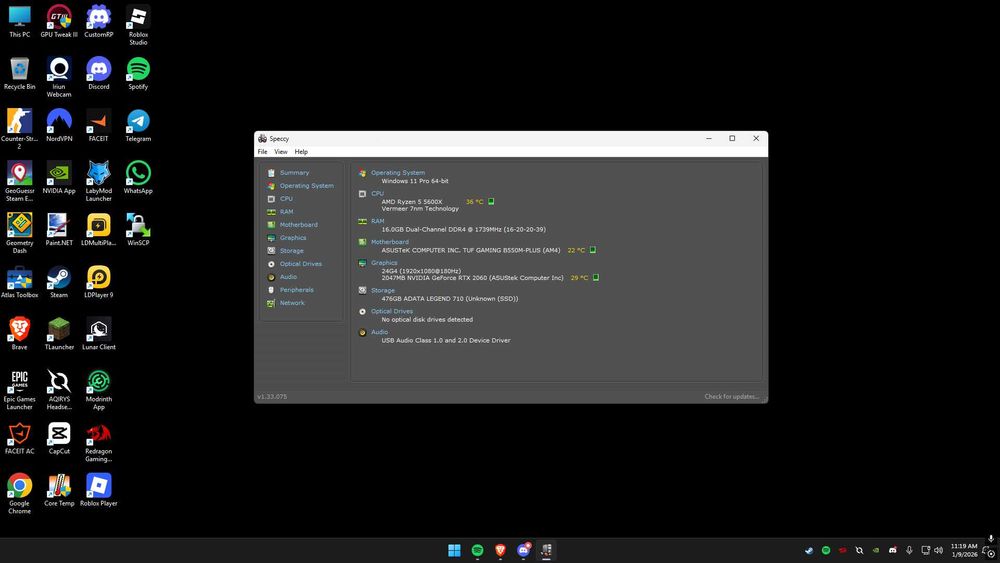Viewport: 1000px width, 563px height.
Task: Select Motherboard in the Speccy sidebar
Action: pos(298,224)
